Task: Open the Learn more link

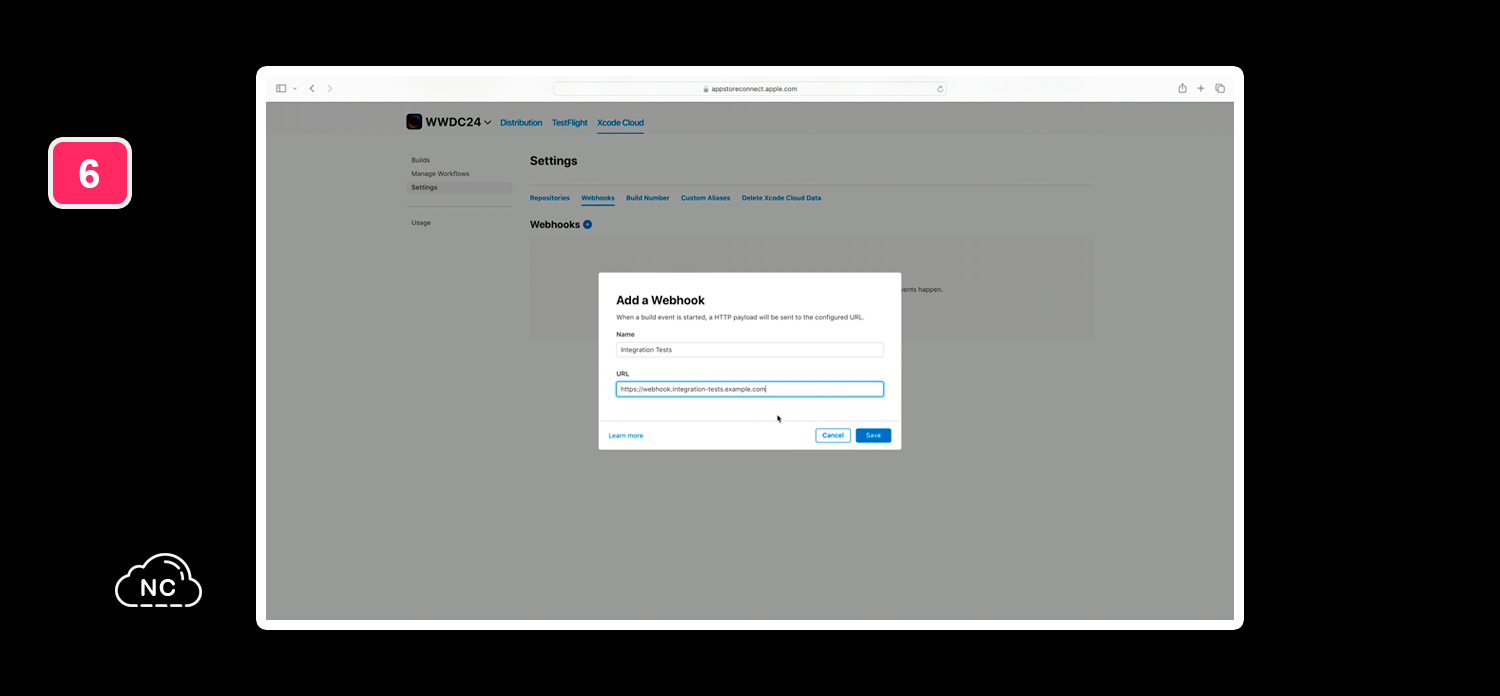Action: click(626, 436)
